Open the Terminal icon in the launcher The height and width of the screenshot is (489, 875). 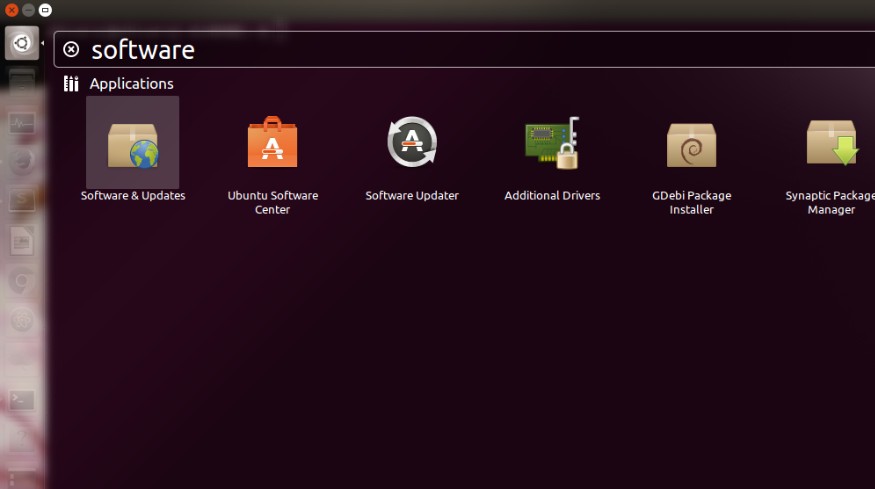(x=22, y=400)
